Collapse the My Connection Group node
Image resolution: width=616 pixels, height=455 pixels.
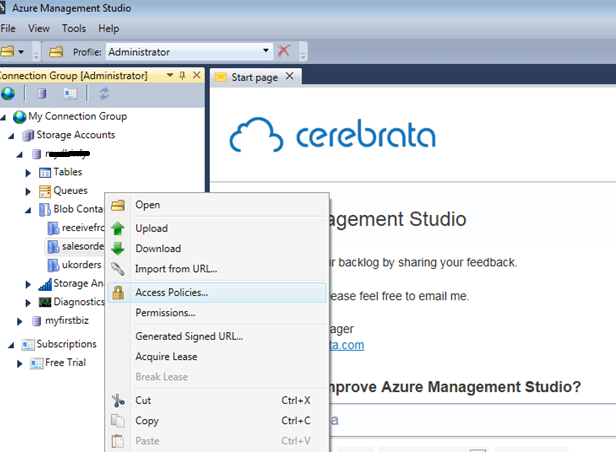click(x=3, y=117)
